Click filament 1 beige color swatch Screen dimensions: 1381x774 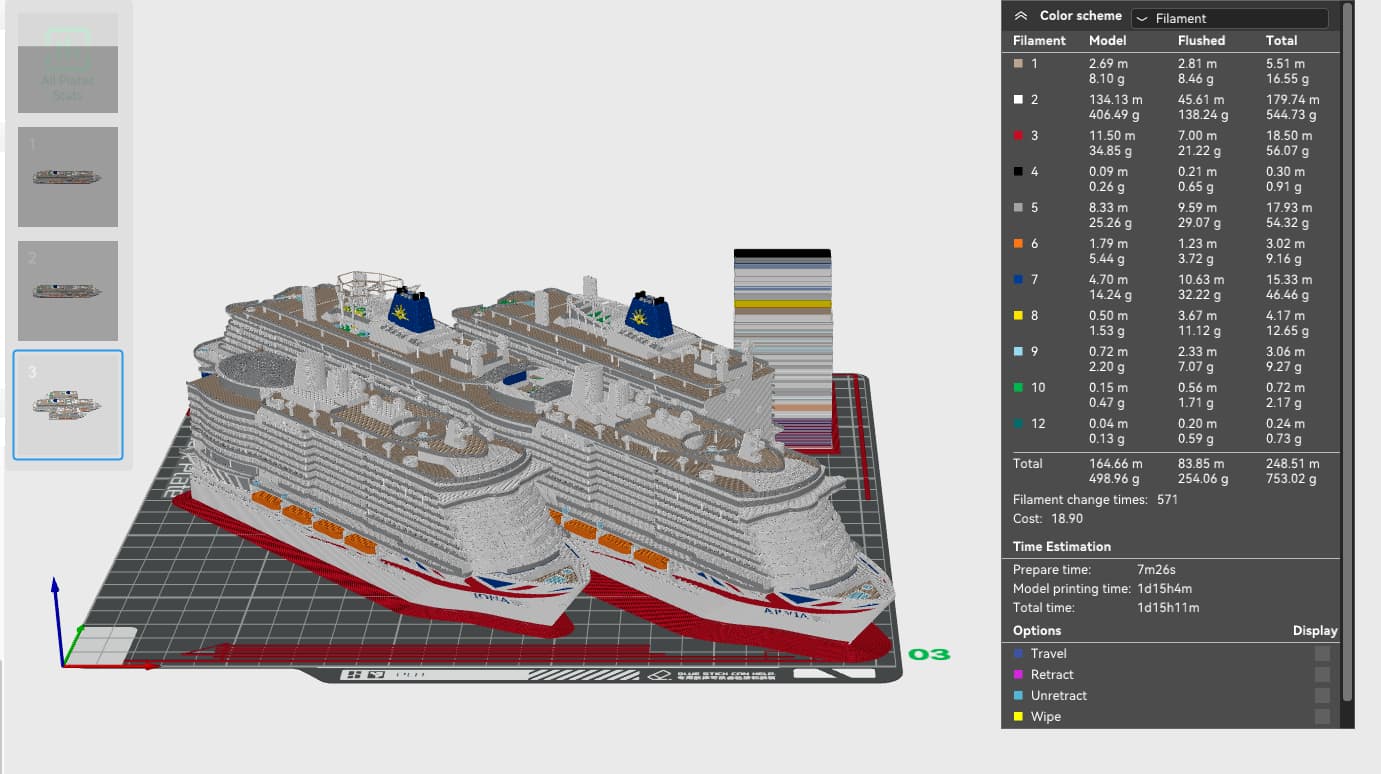1018,63
